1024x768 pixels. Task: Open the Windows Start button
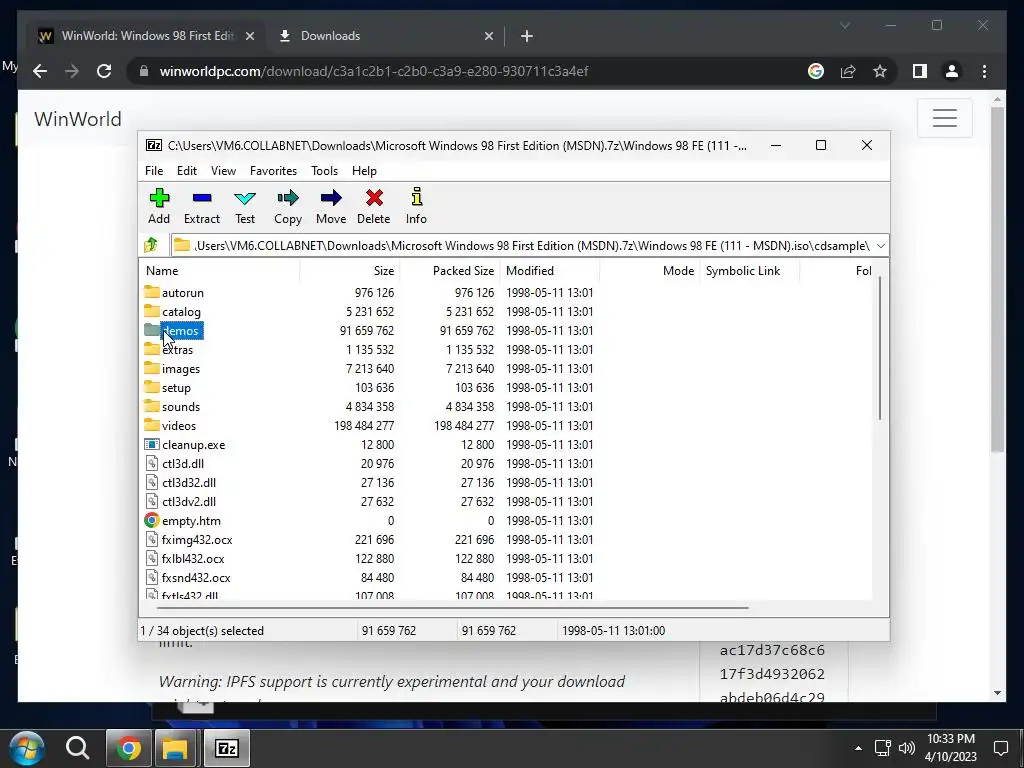pyautogui.click(x=26, y=748)
